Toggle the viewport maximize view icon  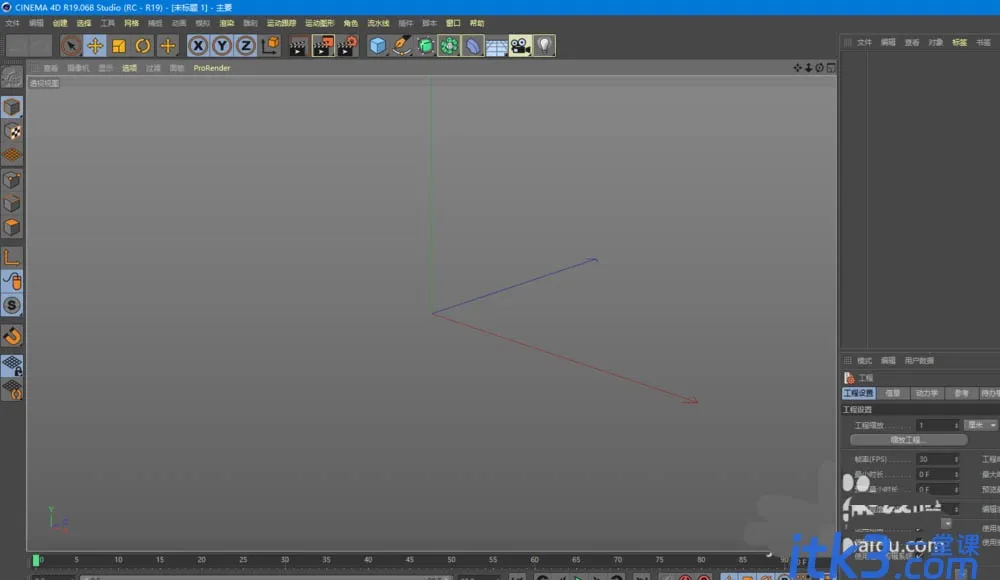831,68
